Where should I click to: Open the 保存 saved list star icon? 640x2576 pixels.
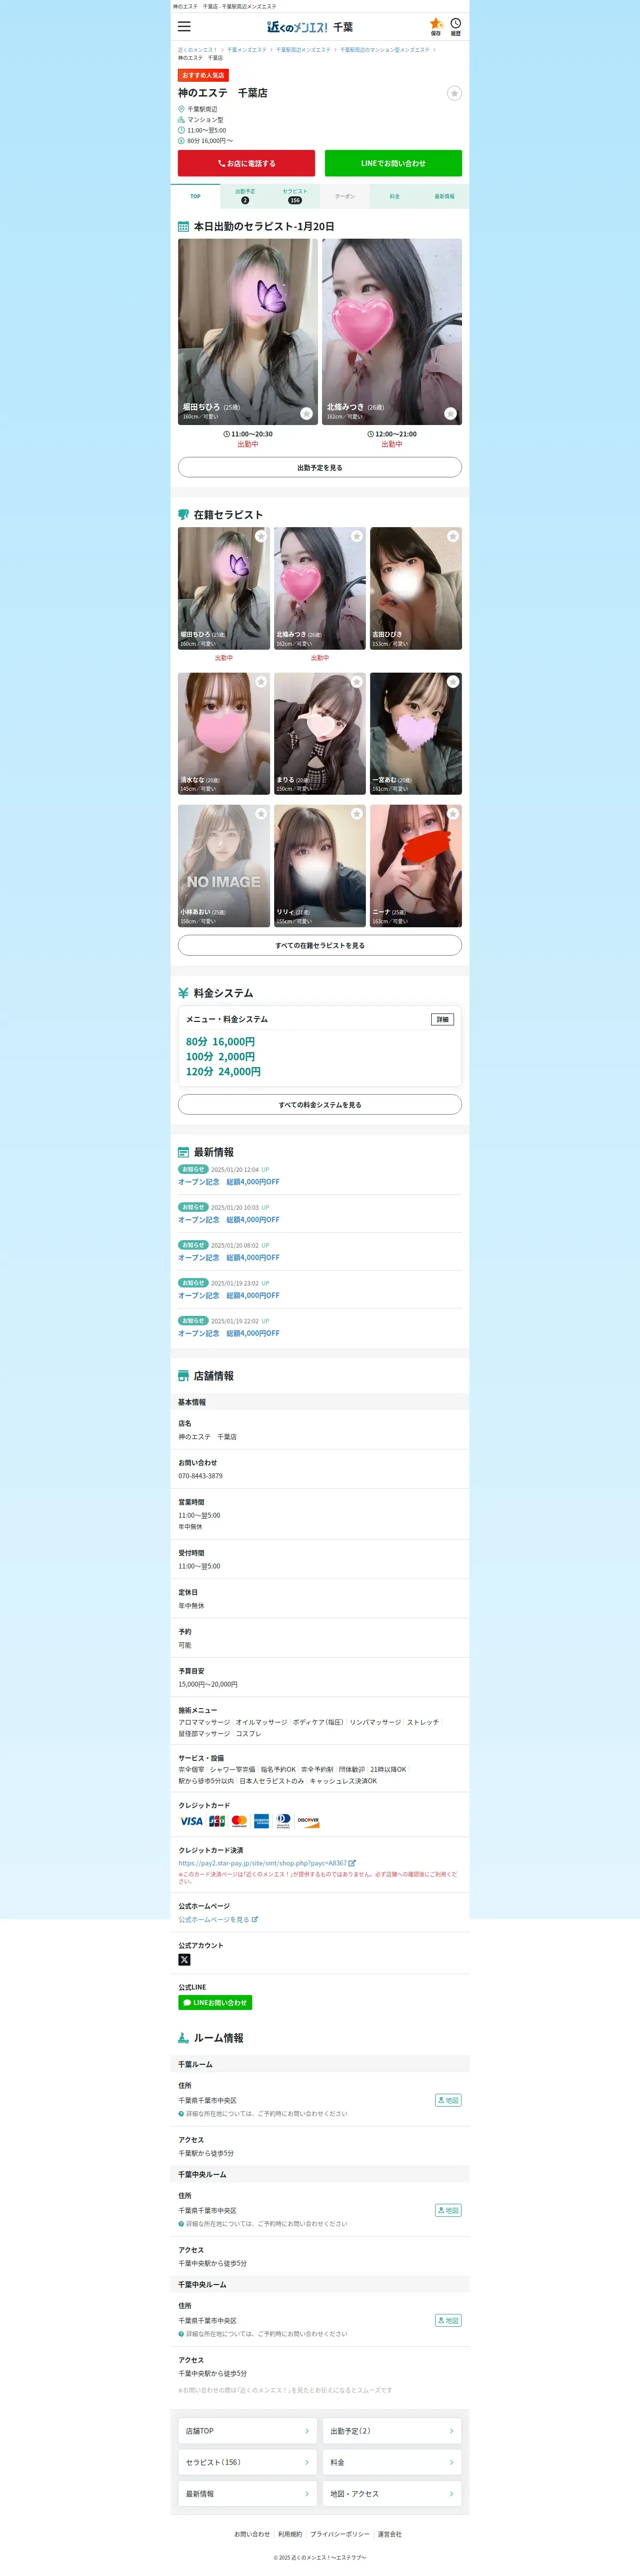[x=436, y=26]
